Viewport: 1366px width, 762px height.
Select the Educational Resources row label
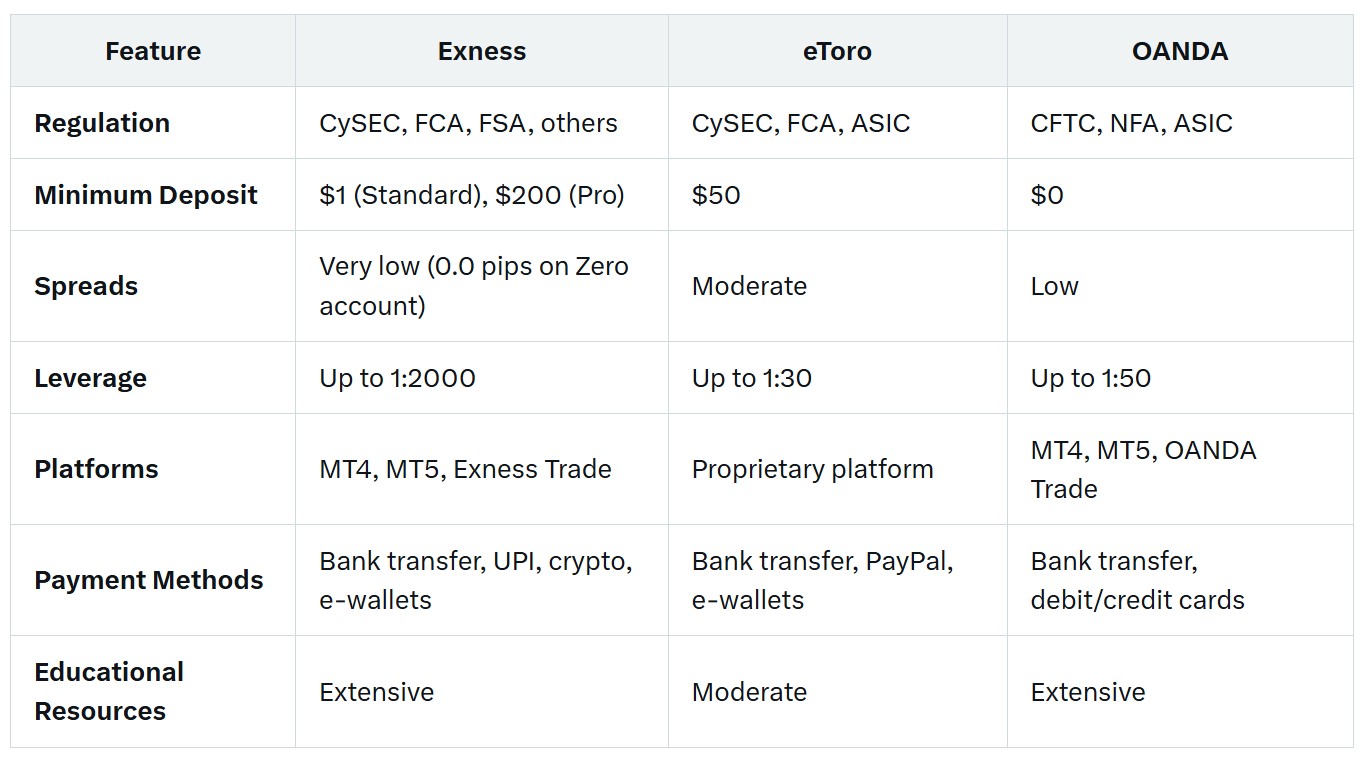[109, 691]
